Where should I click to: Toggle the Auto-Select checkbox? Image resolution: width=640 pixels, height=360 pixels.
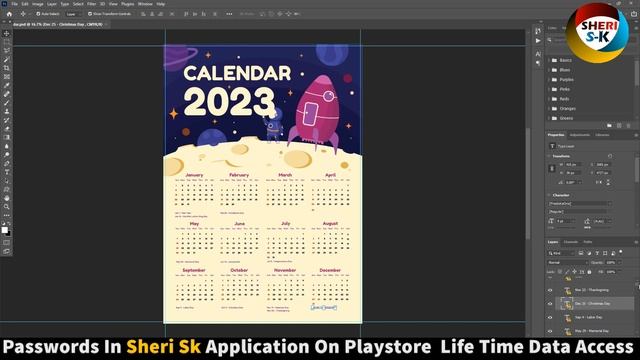coord(38,14)
